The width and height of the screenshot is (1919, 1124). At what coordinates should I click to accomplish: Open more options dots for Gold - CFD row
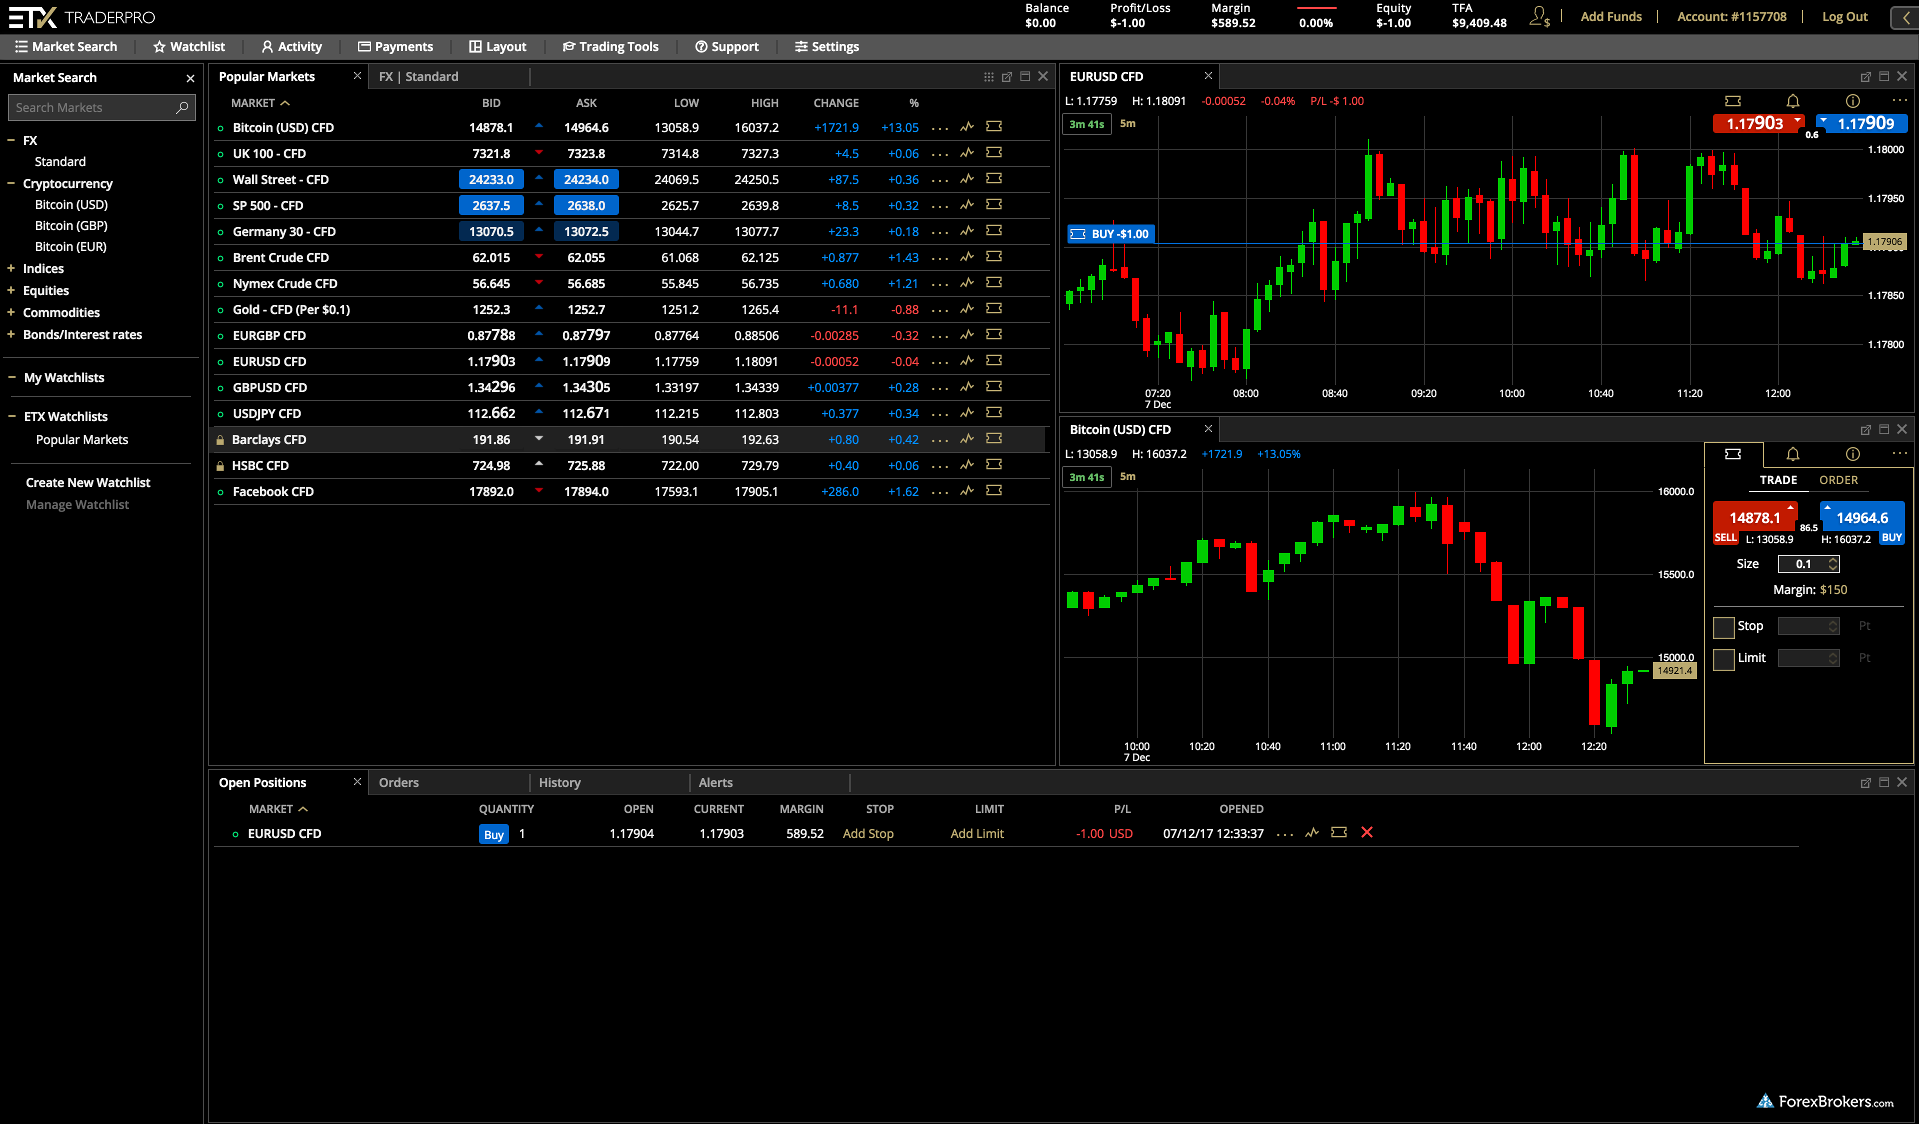pyautogui.click(x=940, y=310)
